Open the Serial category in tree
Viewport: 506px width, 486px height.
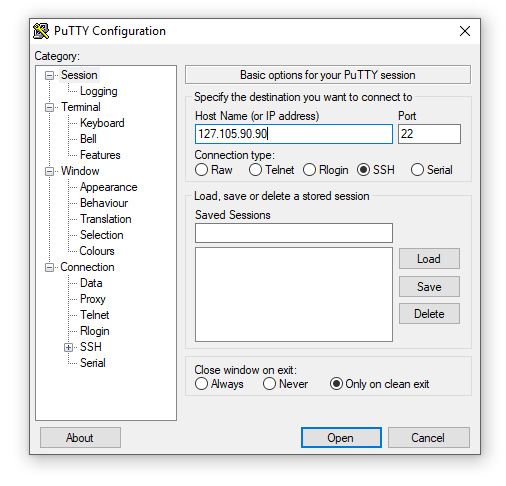(93, 363)
